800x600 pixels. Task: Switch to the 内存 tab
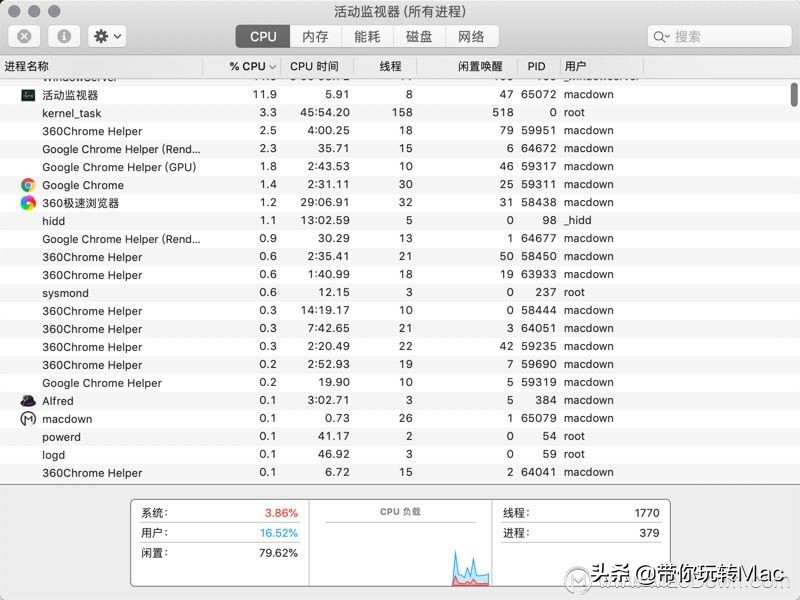[x=310, y=36]
